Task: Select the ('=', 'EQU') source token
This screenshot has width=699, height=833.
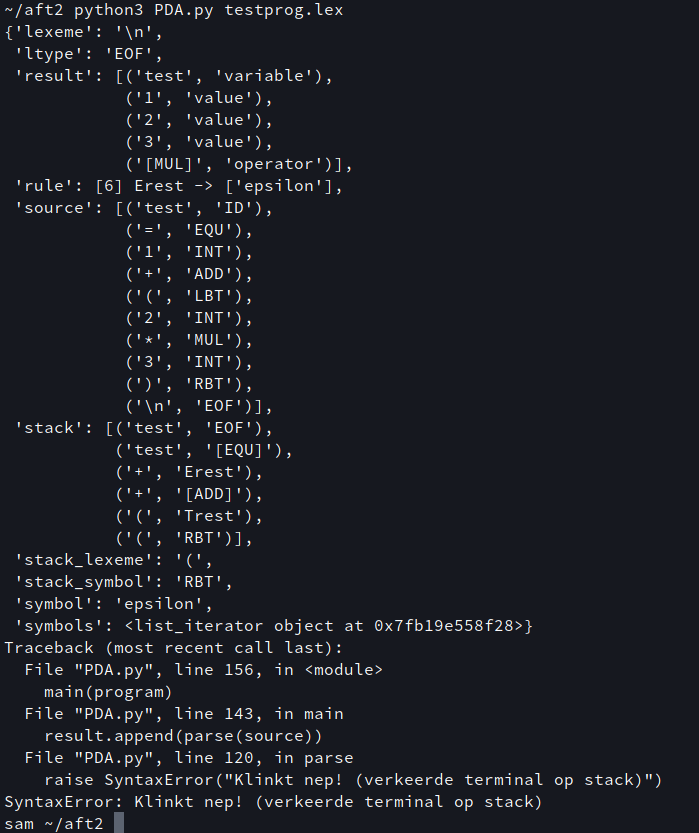Action: (189, 230)
